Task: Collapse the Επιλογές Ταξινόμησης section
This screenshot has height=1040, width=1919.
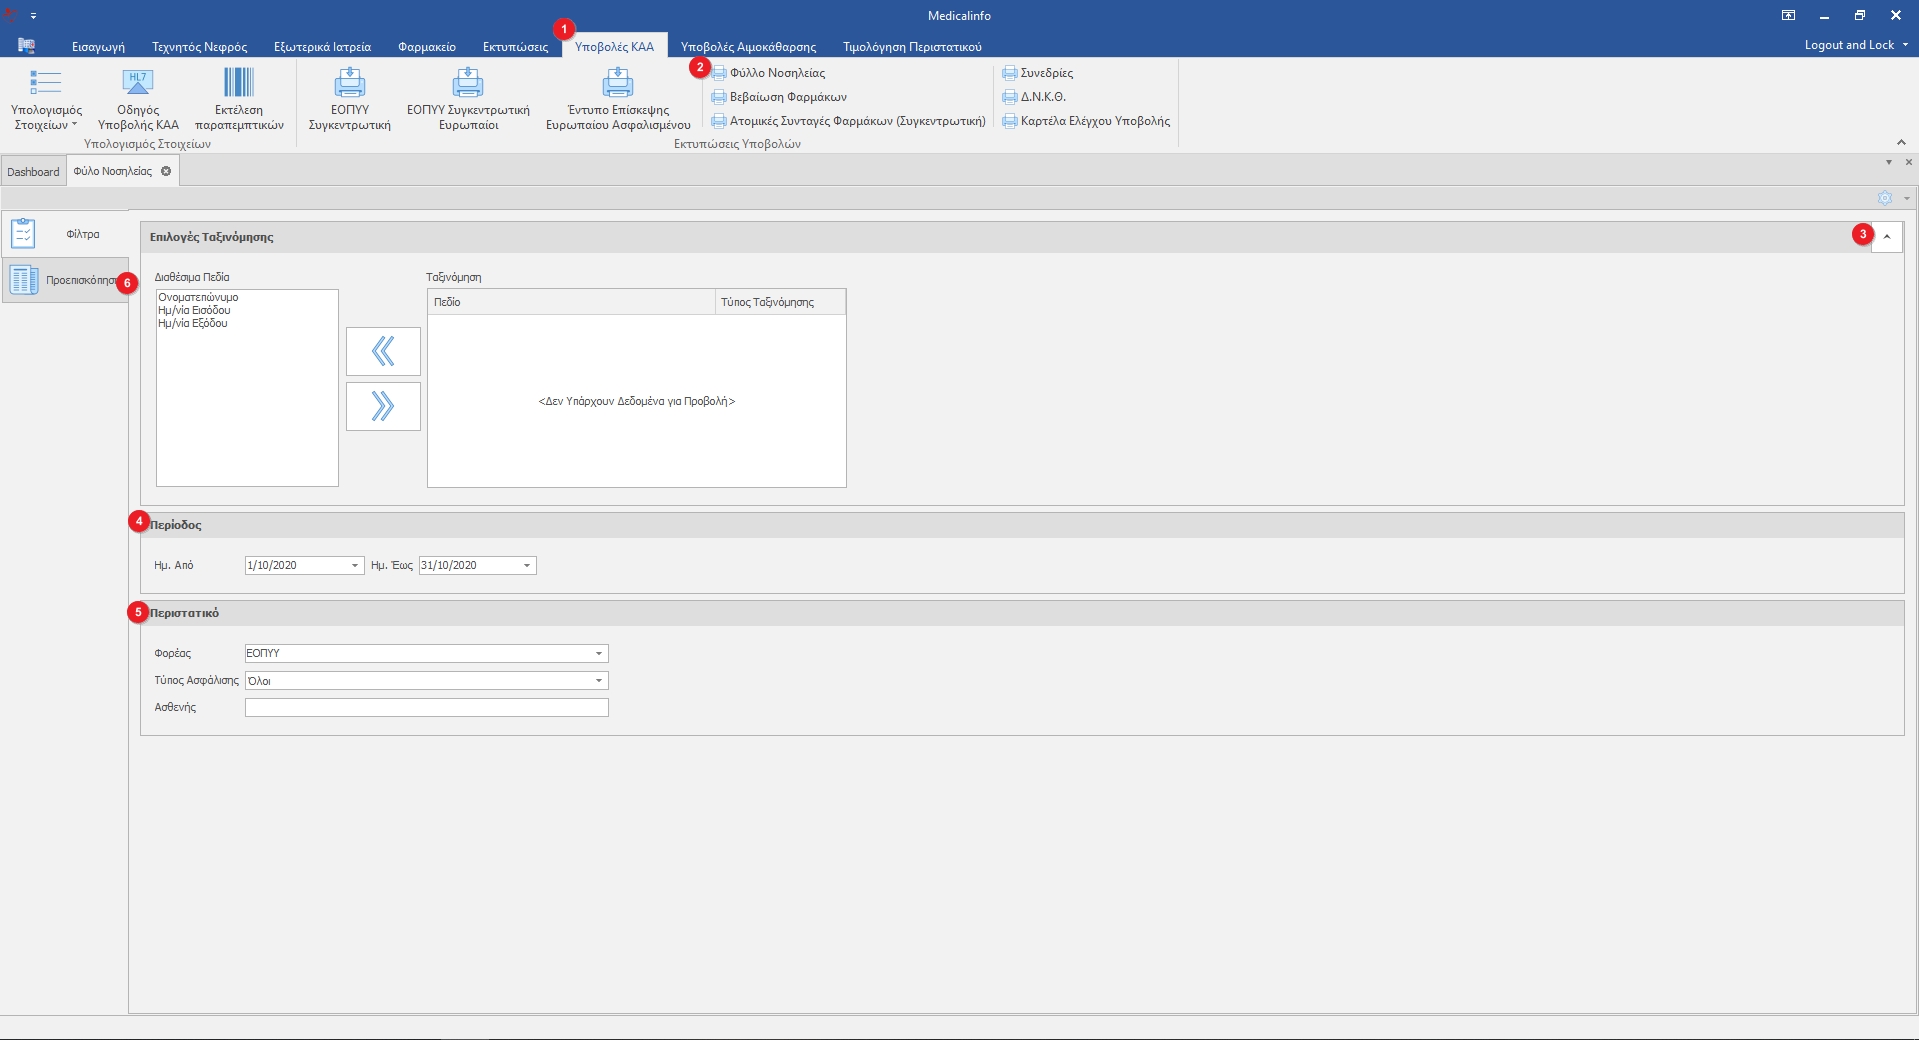Action: pyautogui.click(x=1886, y=237)
